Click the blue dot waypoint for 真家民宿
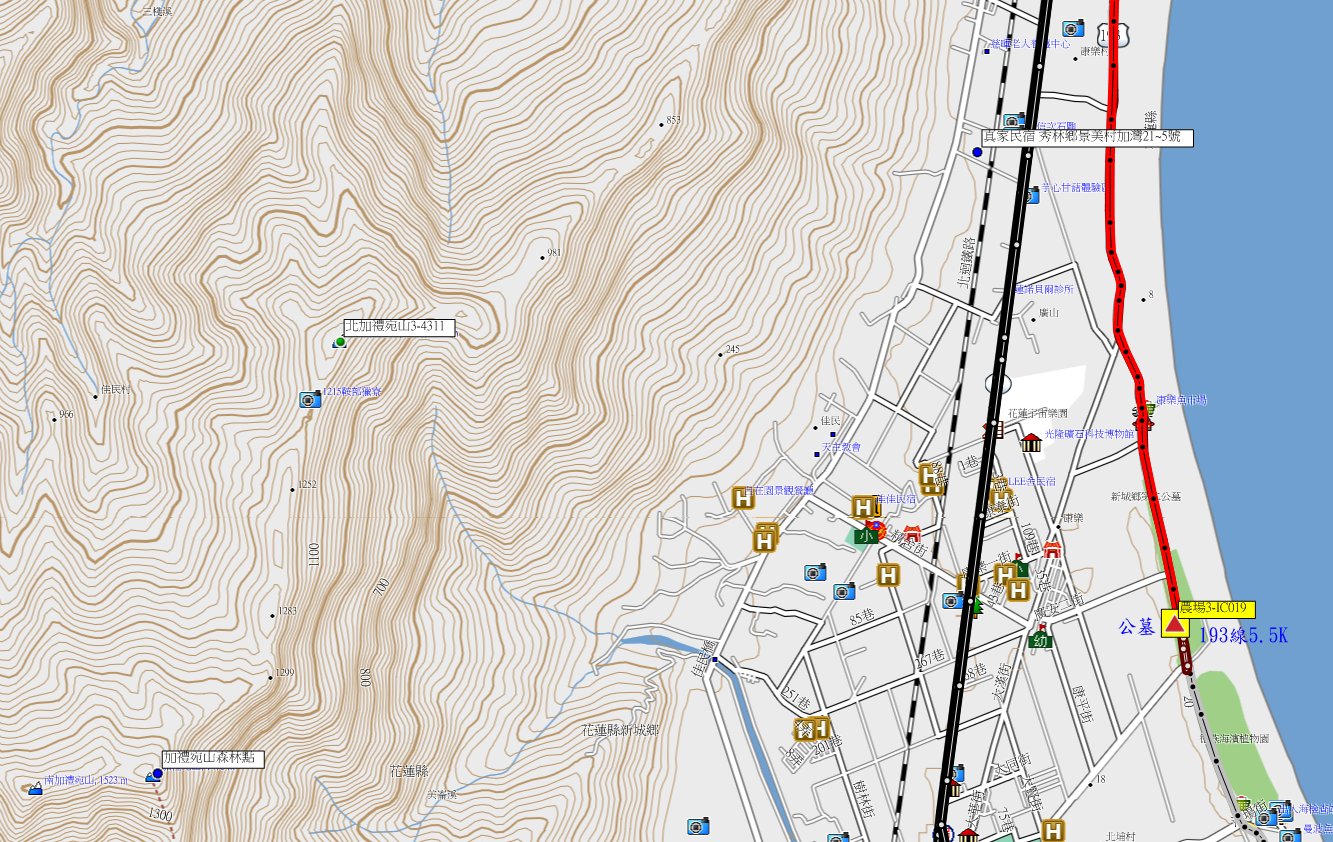The width and height of the screenshot is (1333, 842). [977, 152]
